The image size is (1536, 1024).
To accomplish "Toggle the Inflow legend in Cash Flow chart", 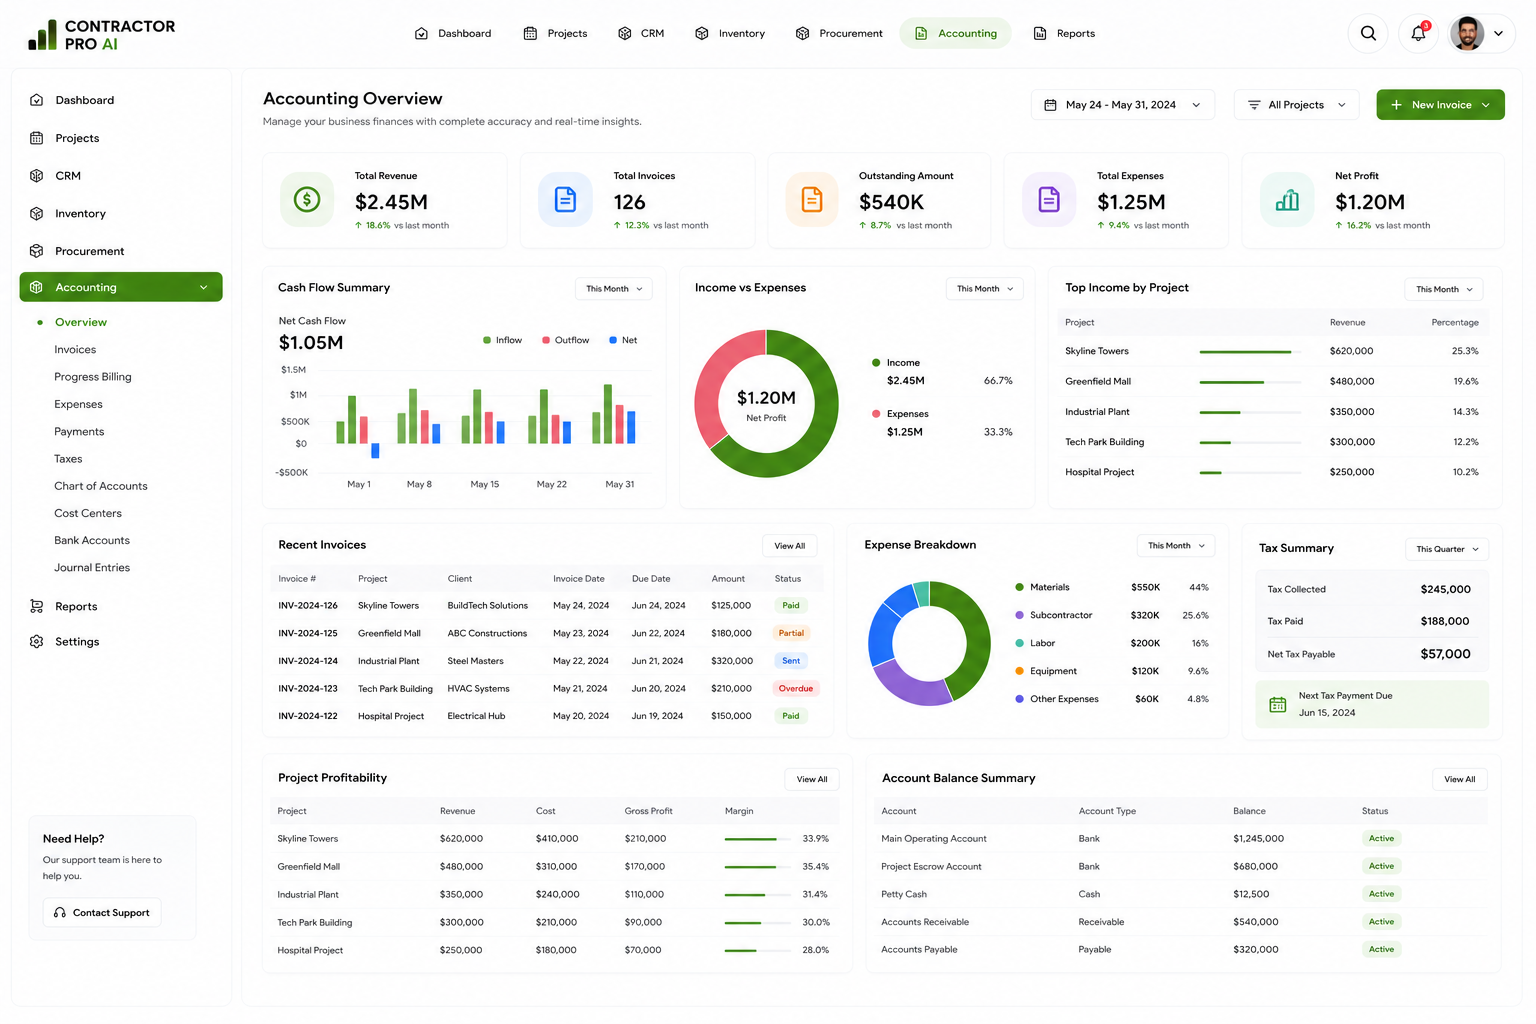I will pyautogui.click(x=502, y=340).
